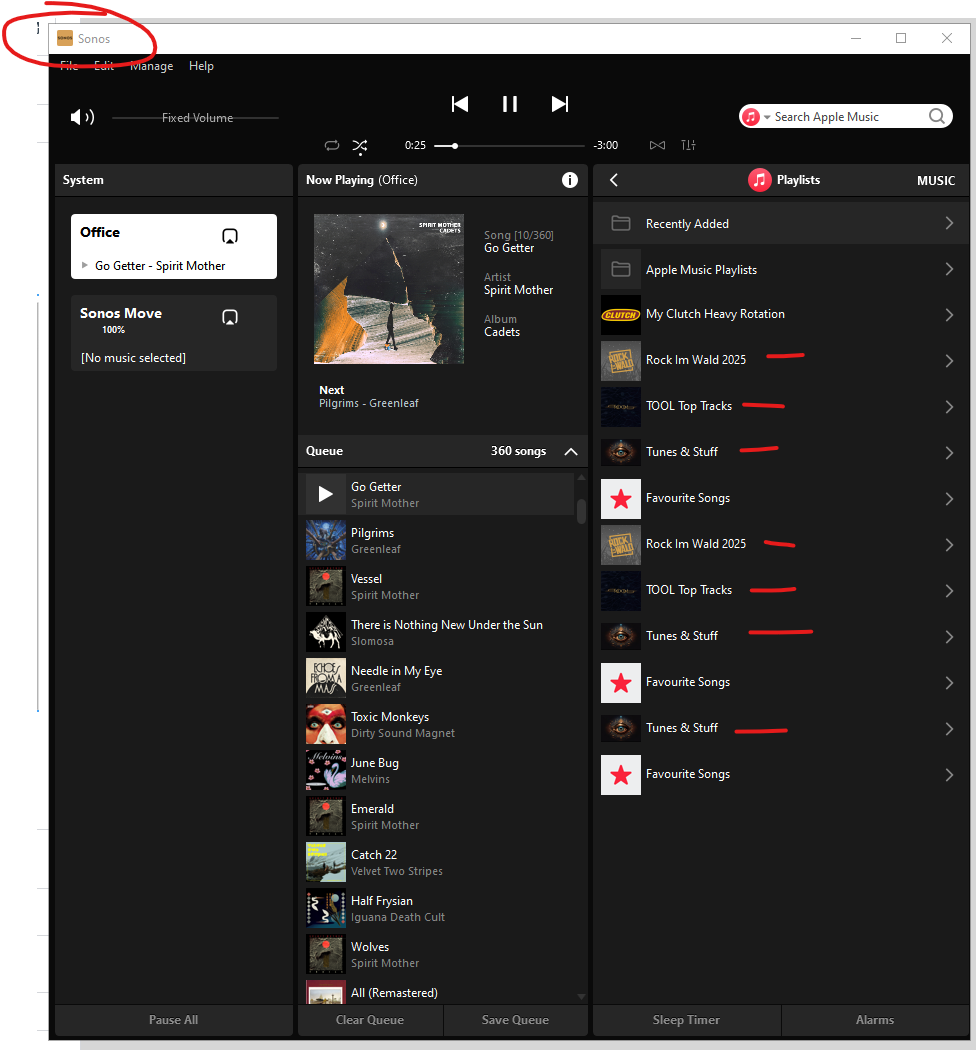Open the Manage menu
The width and height of the screenshot is (976, 1050).
[151, 66]
